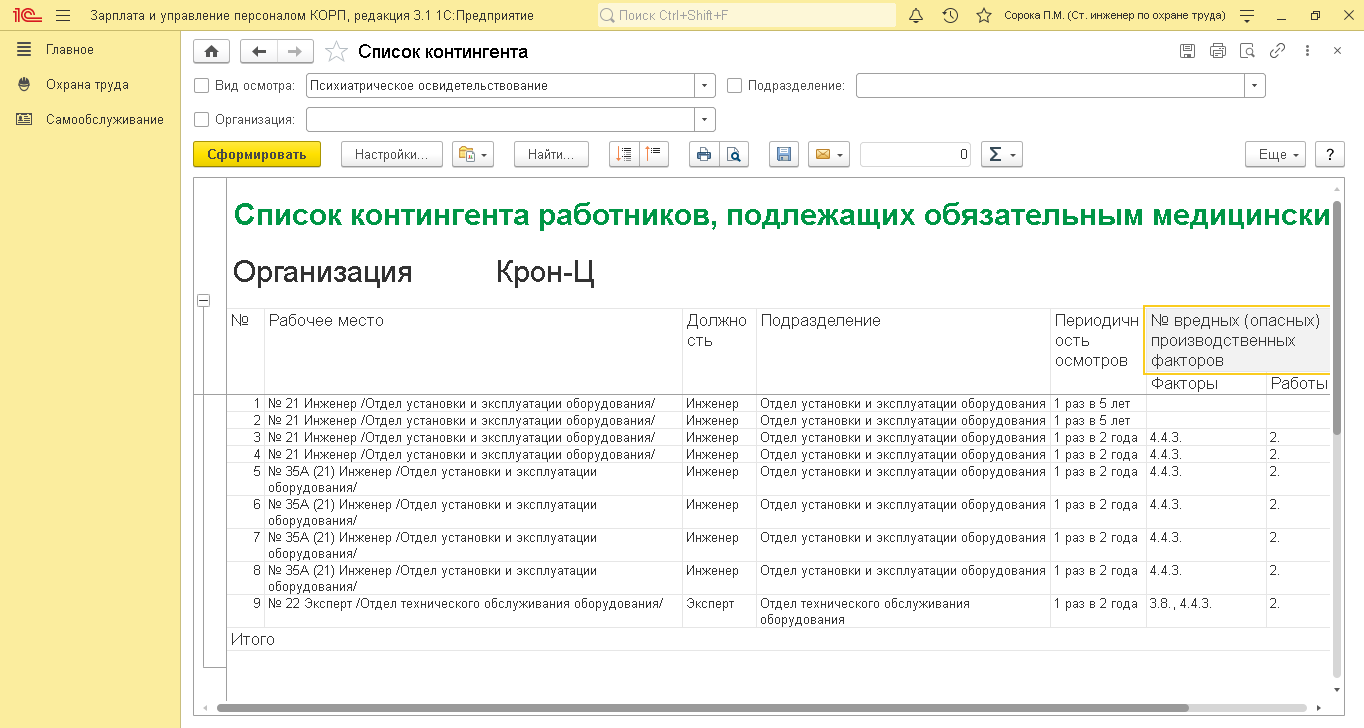
Task: Tick the Подразделение filter checkbox
Action: 734,86
